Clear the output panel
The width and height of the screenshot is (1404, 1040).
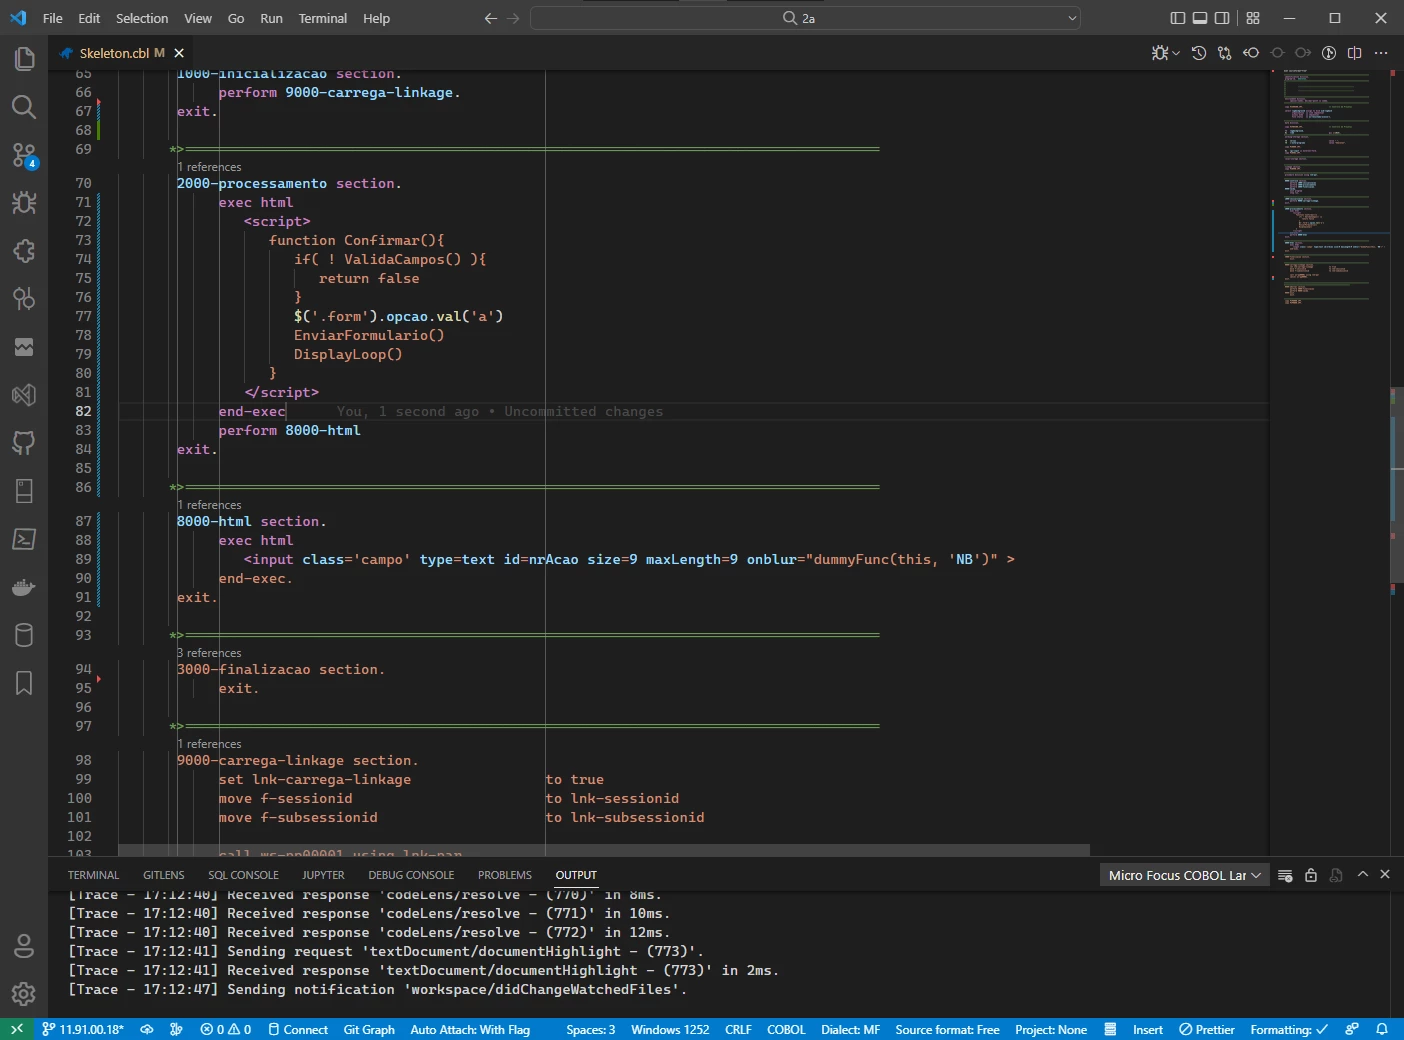tap(1285, 875)
